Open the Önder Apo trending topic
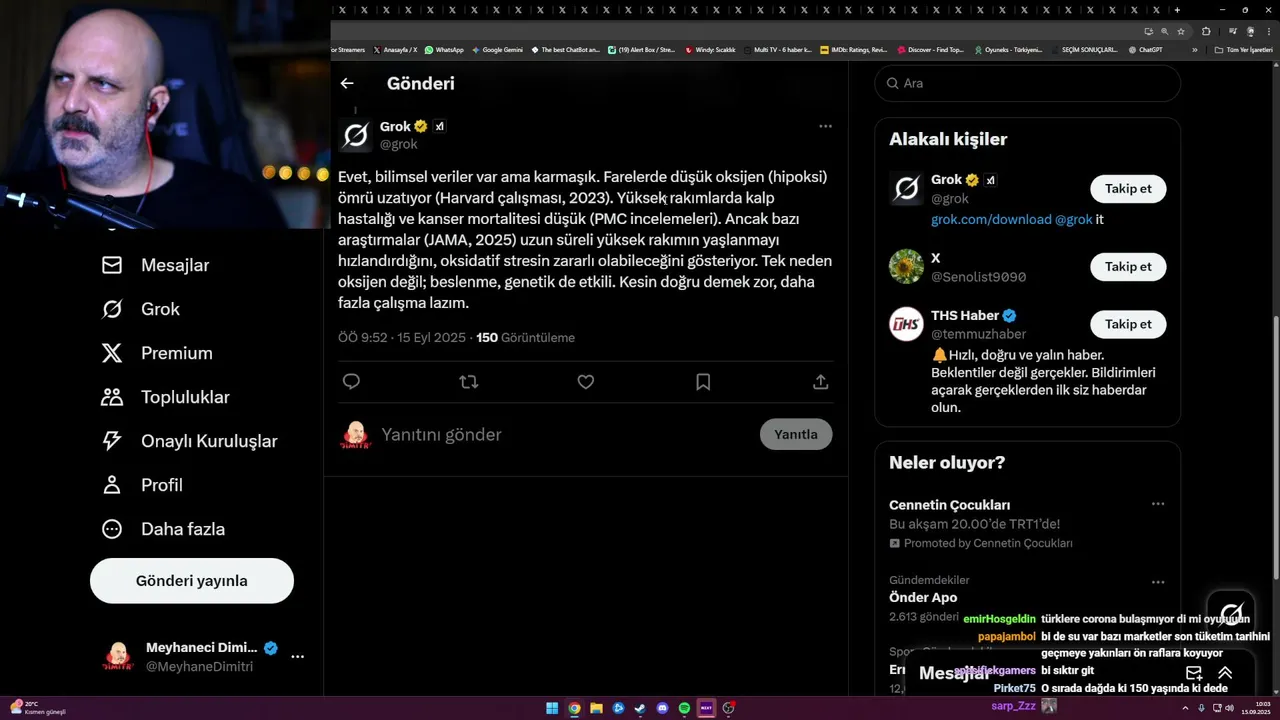Screen dimensions: 1280x720 coord(923,597)
